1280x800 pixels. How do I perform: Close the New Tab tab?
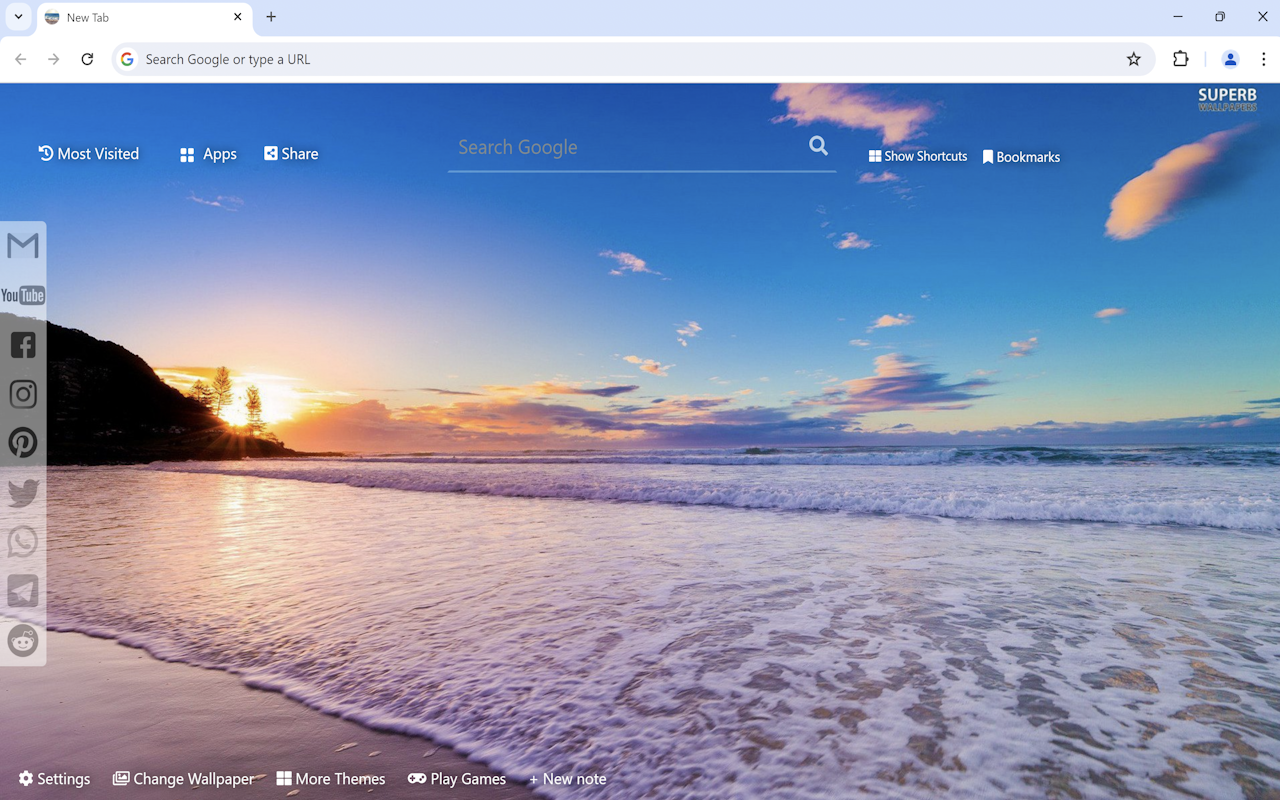point(237,17)
